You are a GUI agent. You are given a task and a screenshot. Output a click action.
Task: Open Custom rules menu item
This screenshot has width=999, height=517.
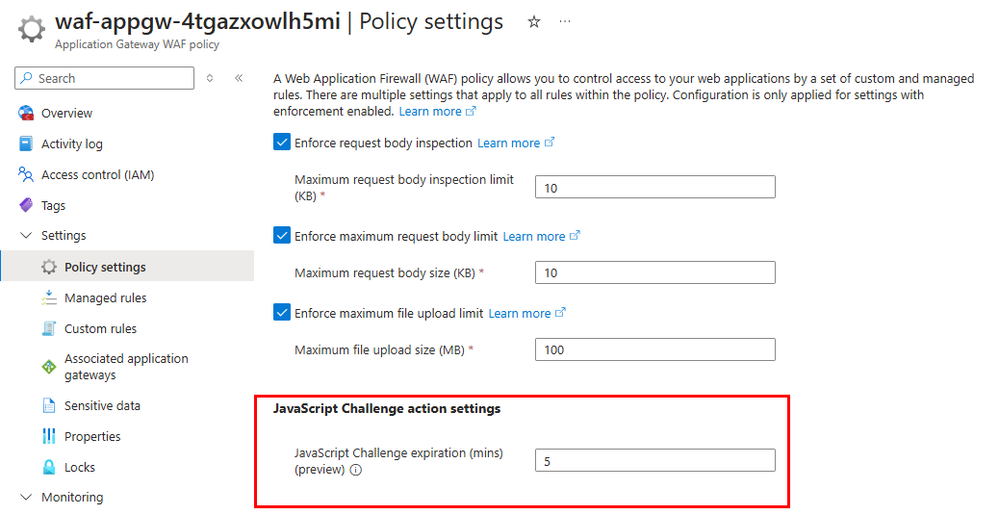pos(100,328)
